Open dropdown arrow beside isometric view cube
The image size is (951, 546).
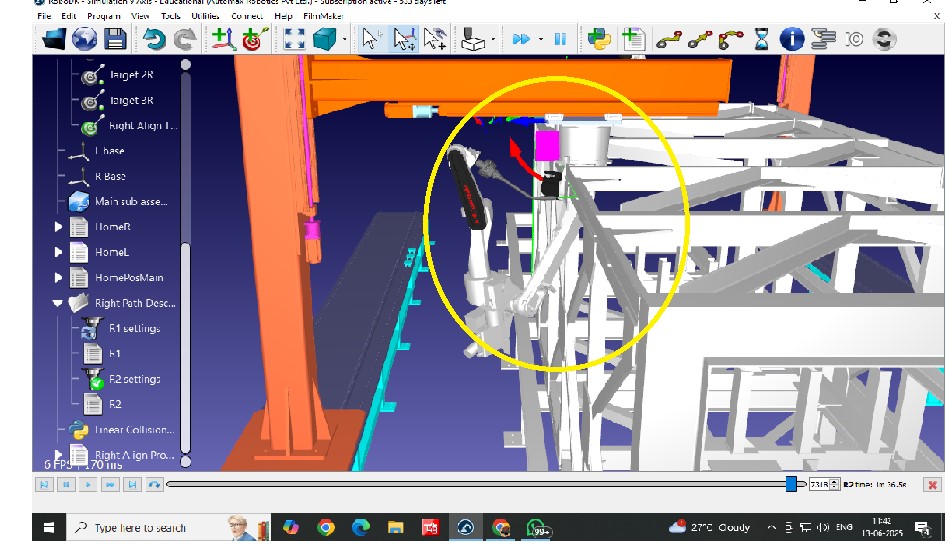pyautogui.click(x=345, y=40)
